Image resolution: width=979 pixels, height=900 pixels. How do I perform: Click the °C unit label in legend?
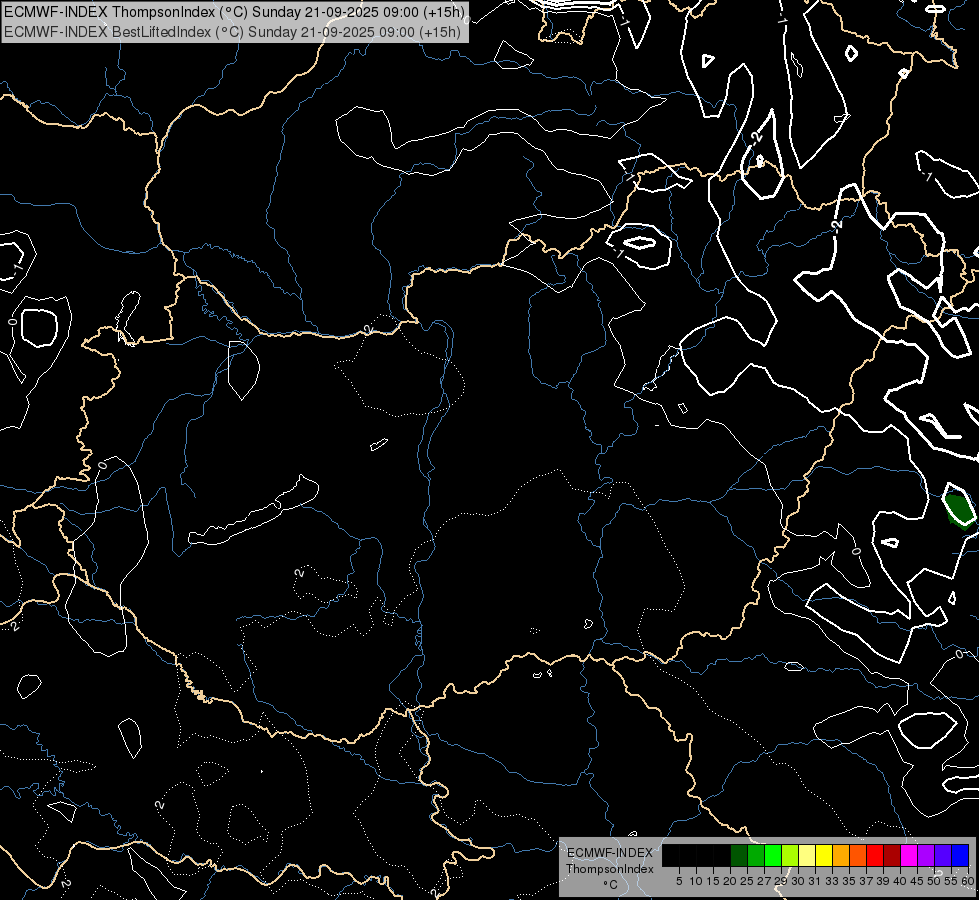[x=609, y=885]
